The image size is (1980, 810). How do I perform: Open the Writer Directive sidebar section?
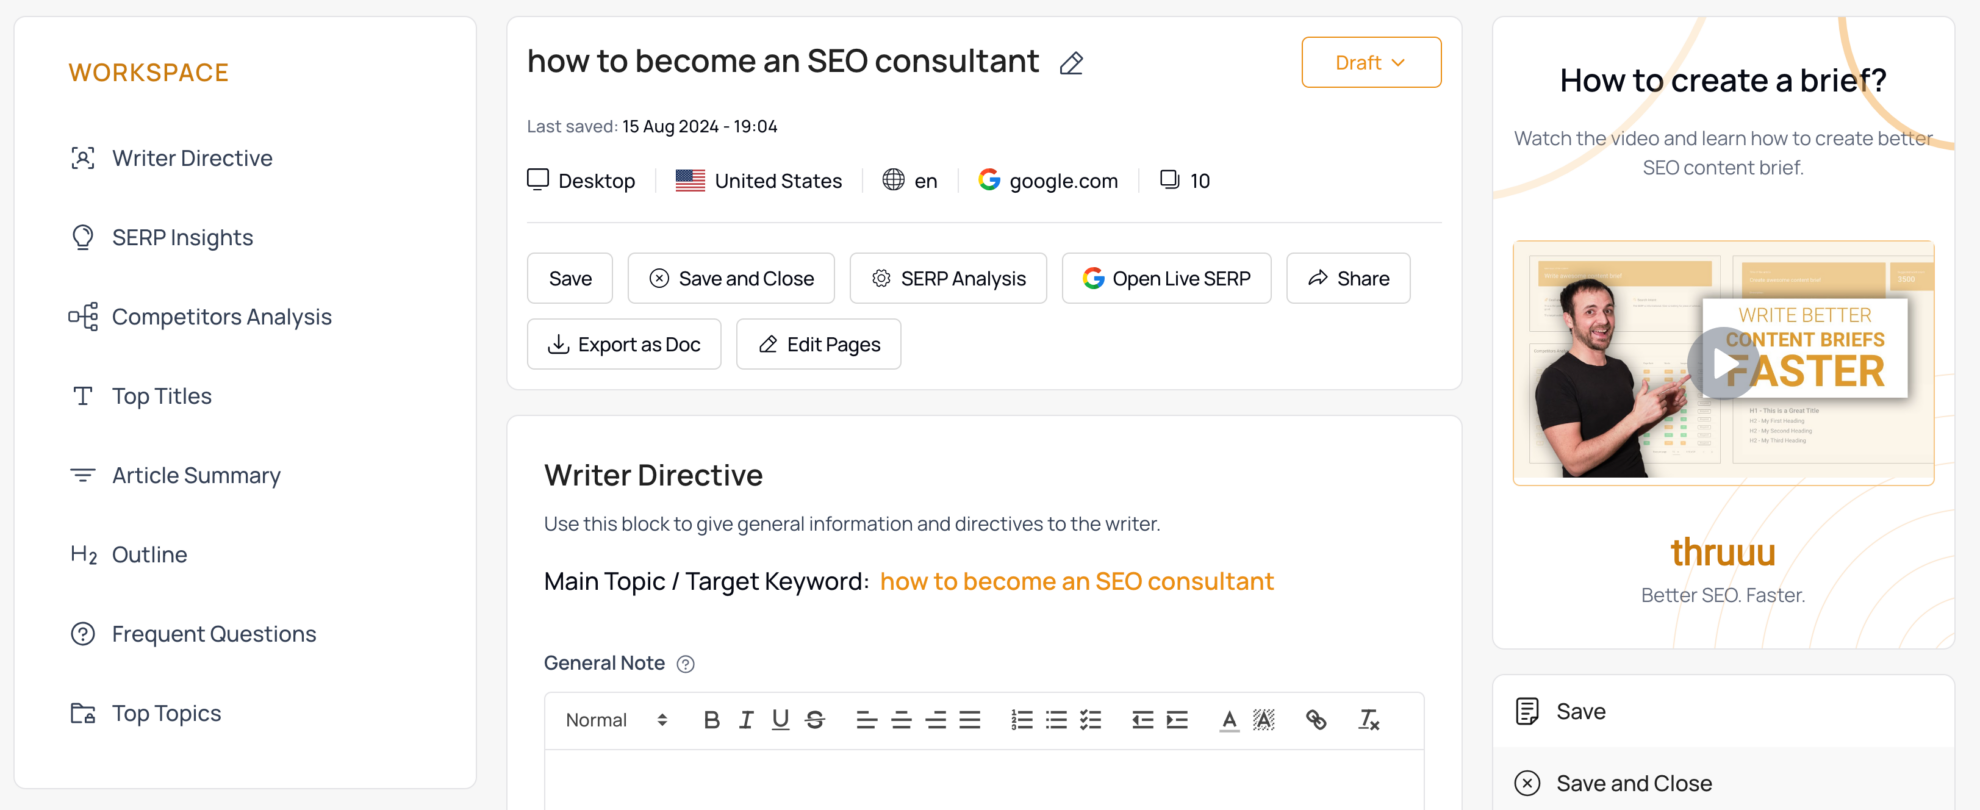(x=192, y=157)
